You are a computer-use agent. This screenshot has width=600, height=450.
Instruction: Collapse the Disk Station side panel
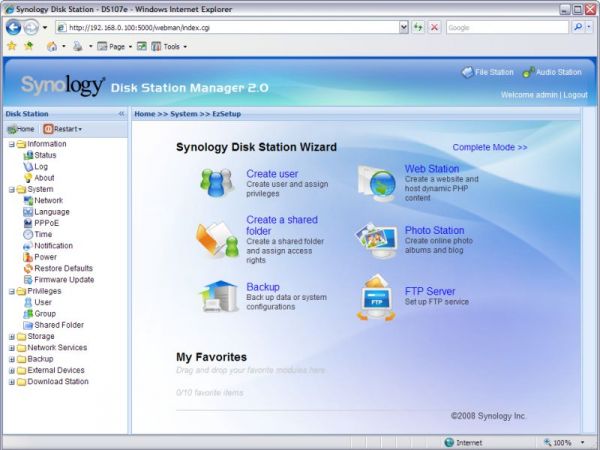(121, 114)
